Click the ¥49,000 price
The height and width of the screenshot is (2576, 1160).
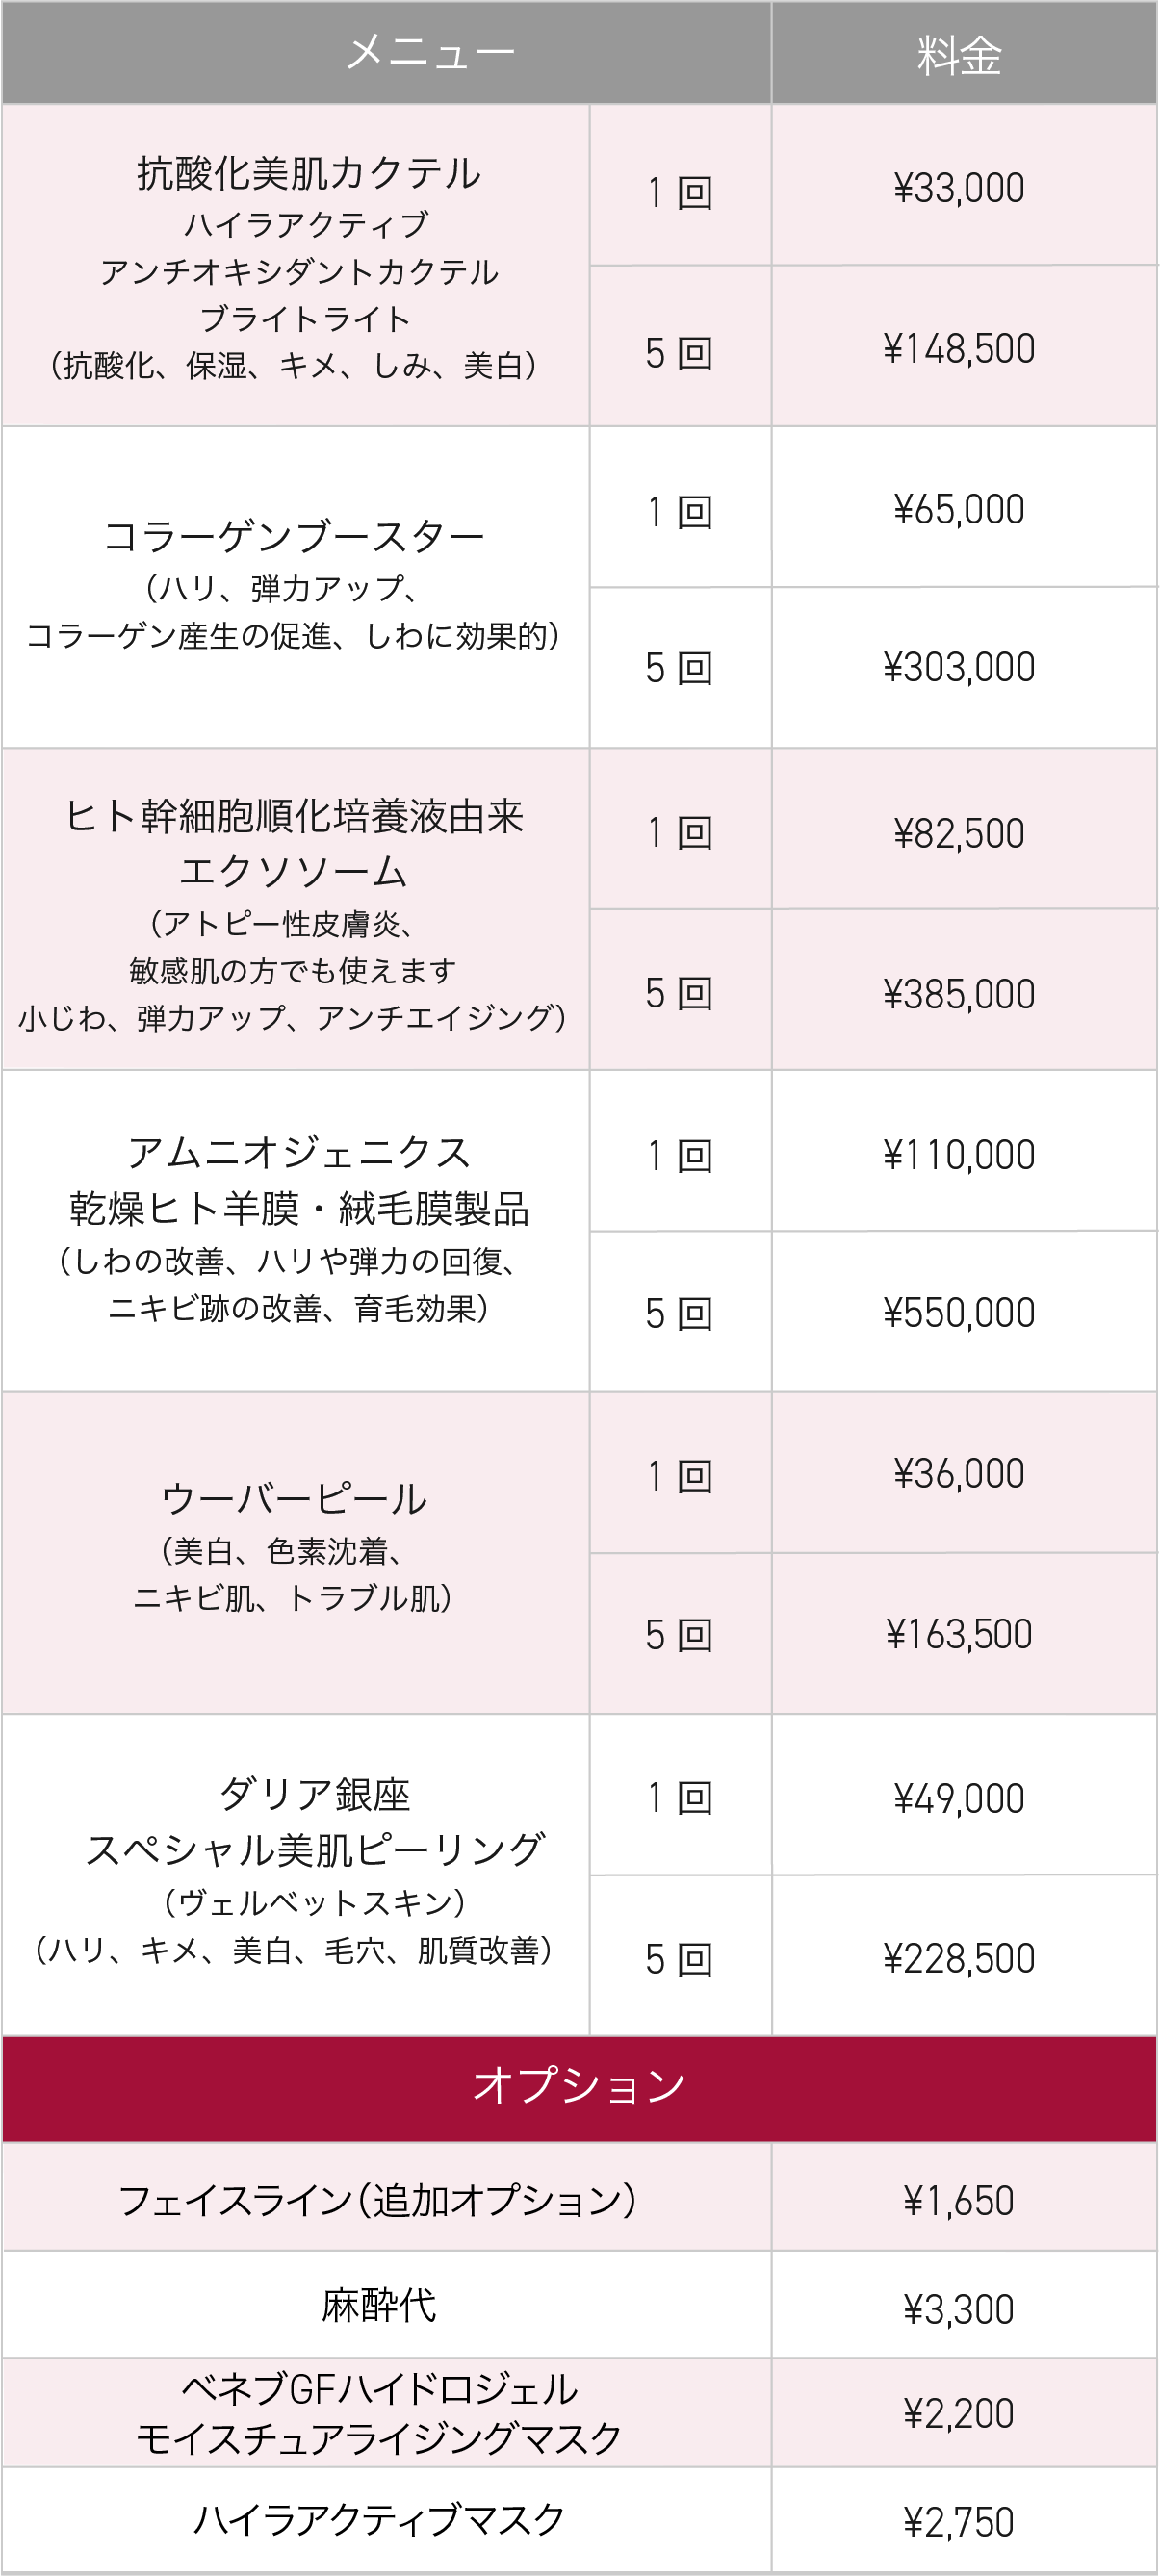pyautogui.click(x=959, y=1798)
